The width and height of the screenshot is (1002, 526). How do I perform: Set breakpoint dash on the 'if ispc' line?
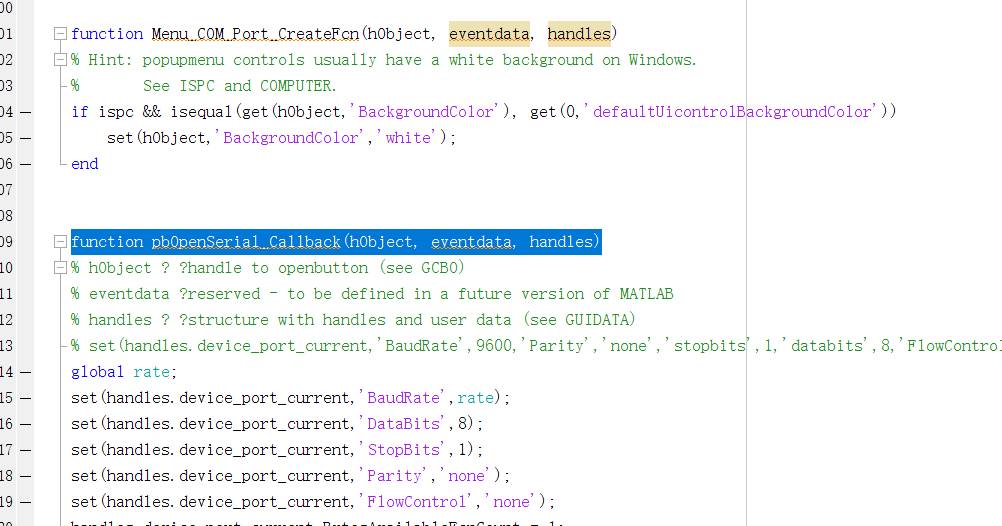(26, 112)
